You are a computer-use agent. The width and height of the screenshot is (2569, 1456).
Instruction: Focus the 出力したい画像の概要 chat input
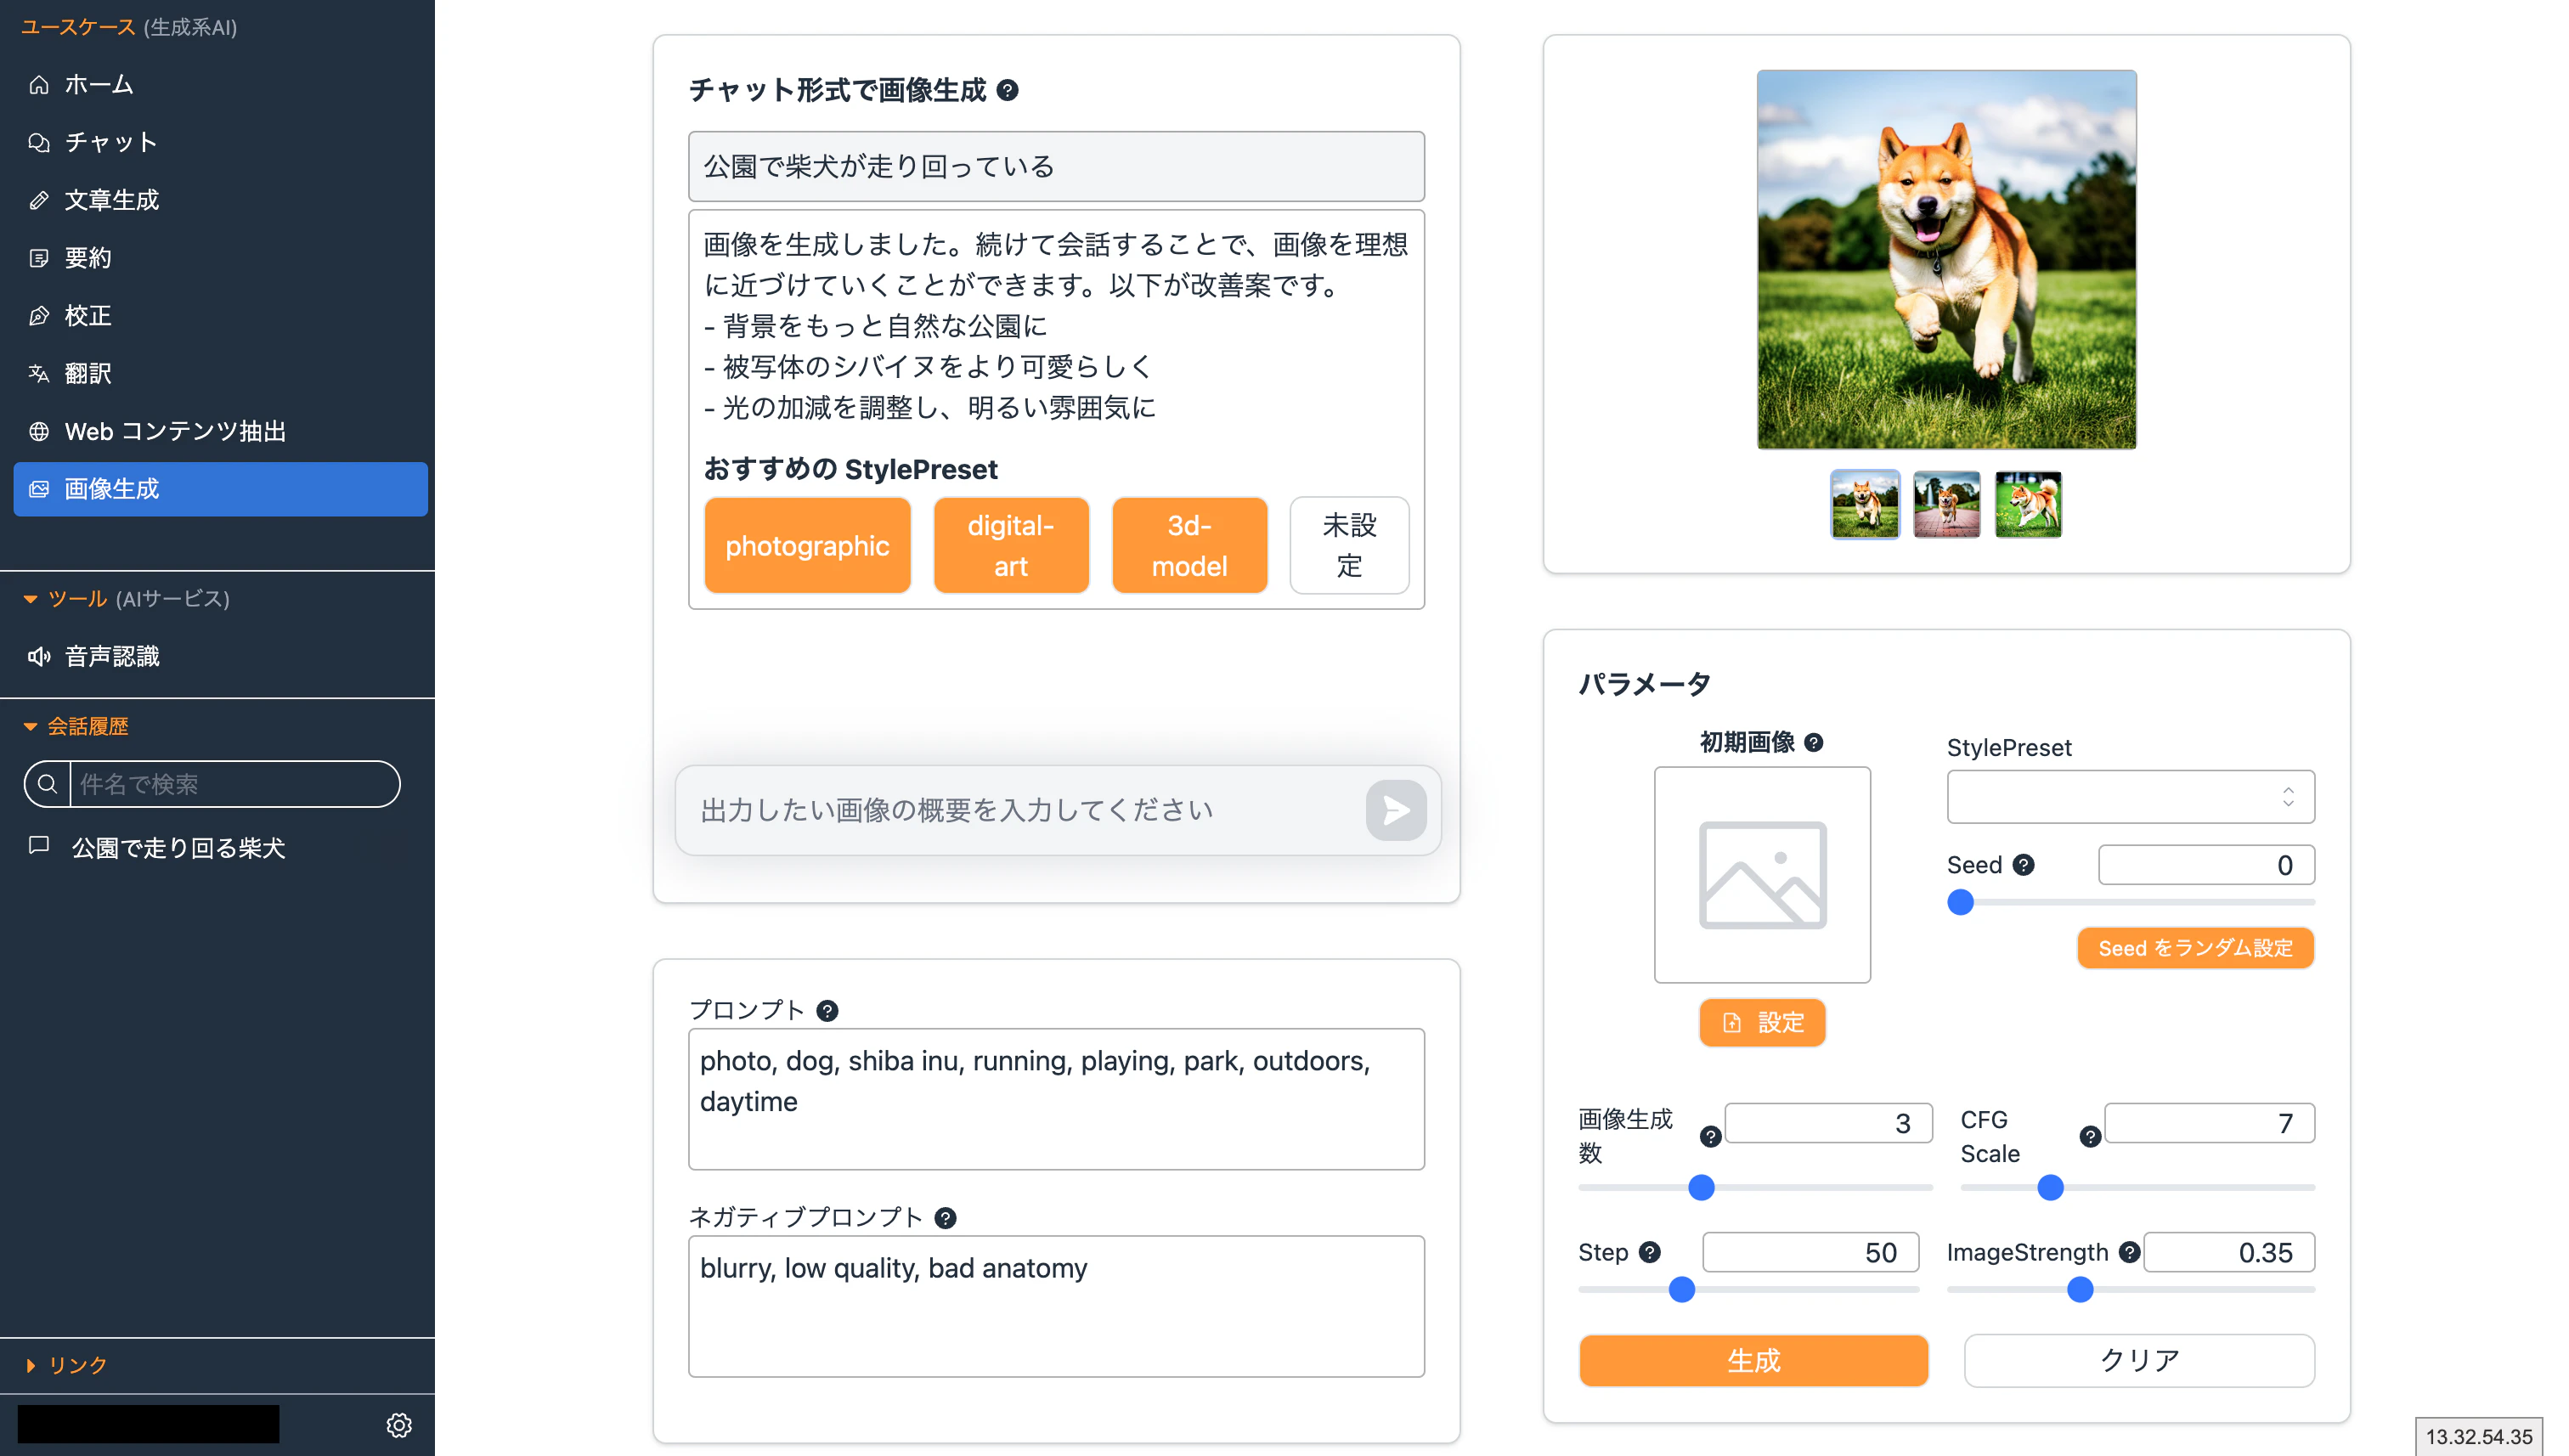(x=1020, y=810)
